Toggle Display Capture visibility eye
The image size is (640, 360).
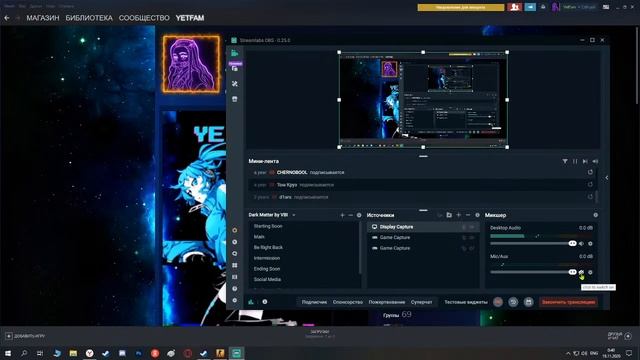[x=472, y=227]
